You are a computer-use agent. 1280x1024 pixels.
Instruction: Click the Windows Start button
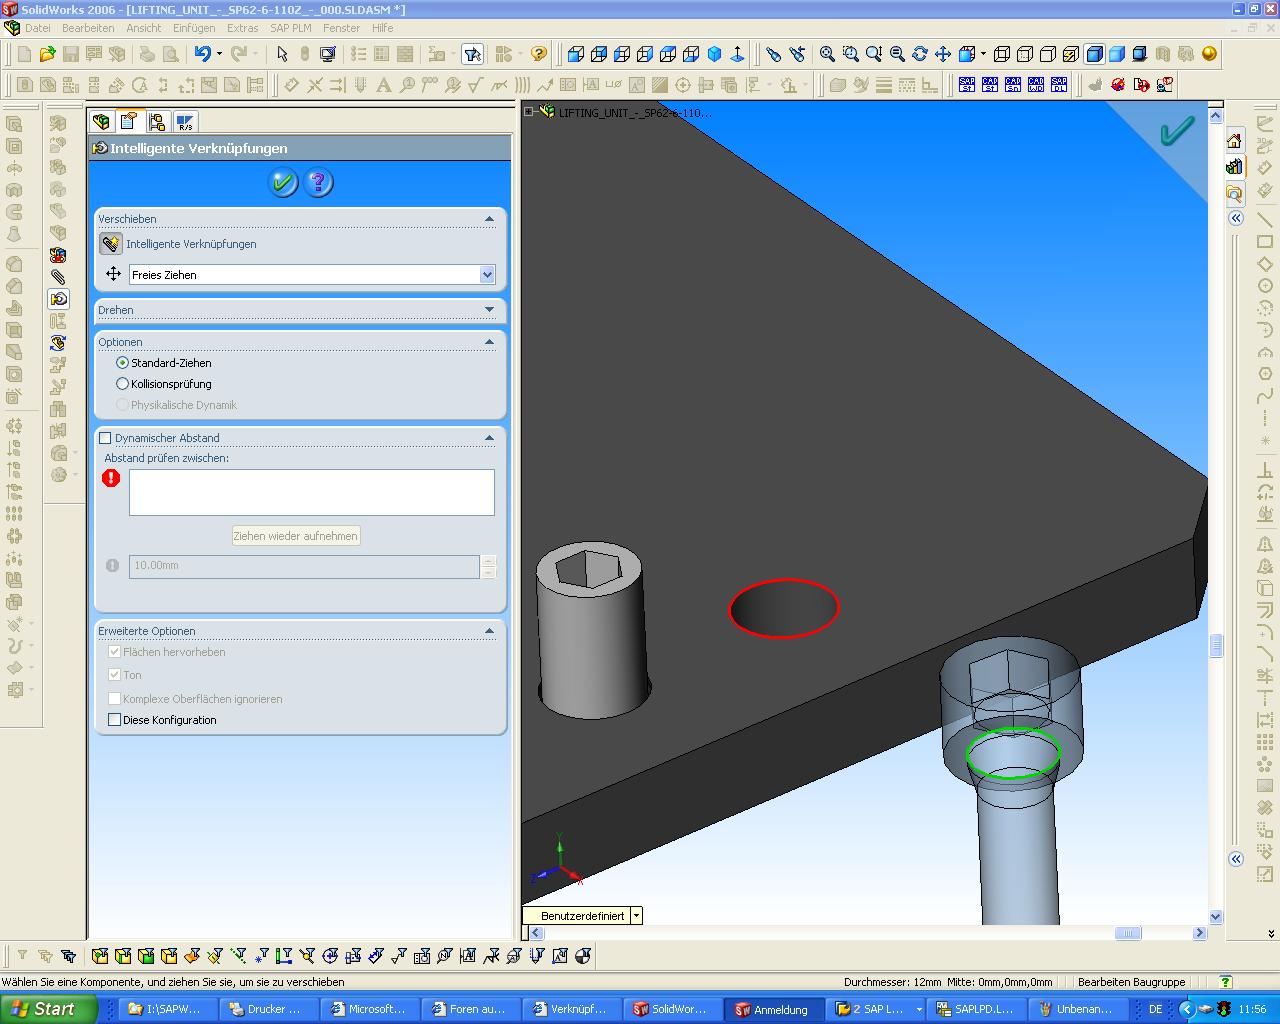[x=45, y=1009]
